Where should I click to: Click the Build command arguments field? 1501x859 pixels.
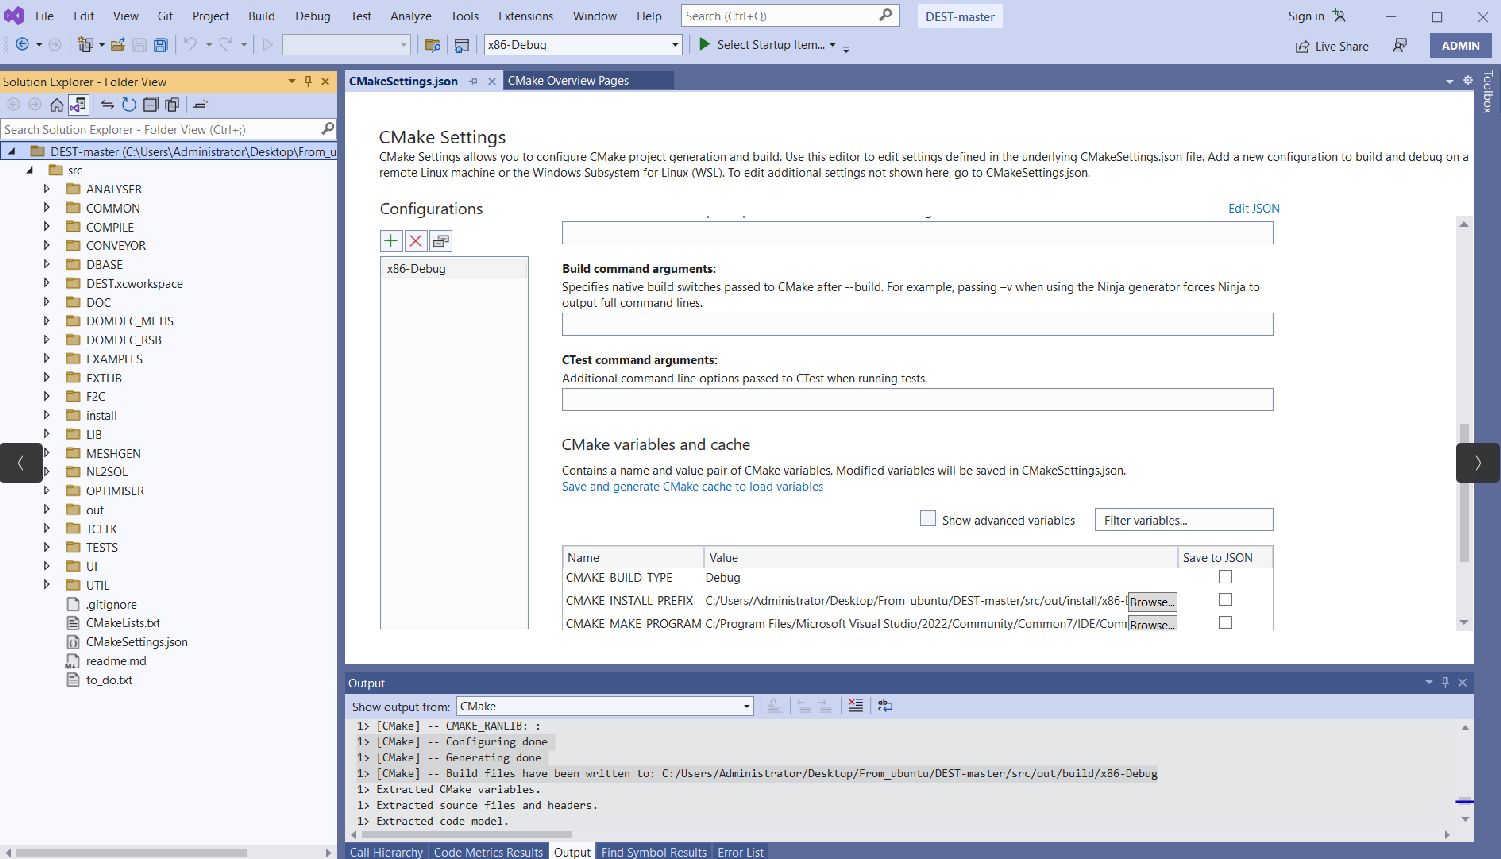(918, 324)
